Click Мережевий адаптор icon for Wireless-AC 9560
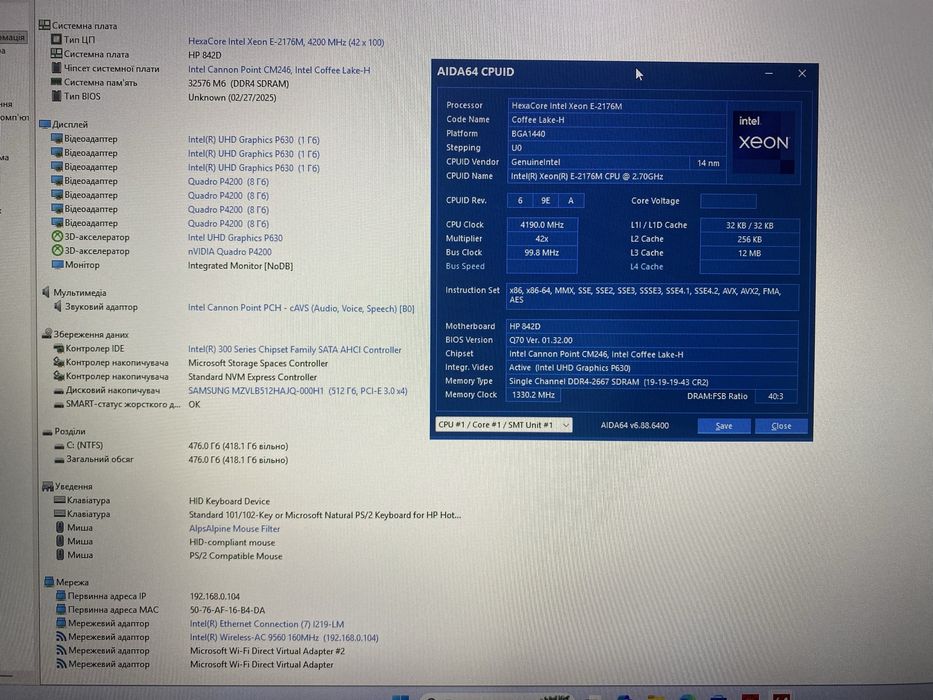This screenshot has width=933, height=700. pos(61,636)
